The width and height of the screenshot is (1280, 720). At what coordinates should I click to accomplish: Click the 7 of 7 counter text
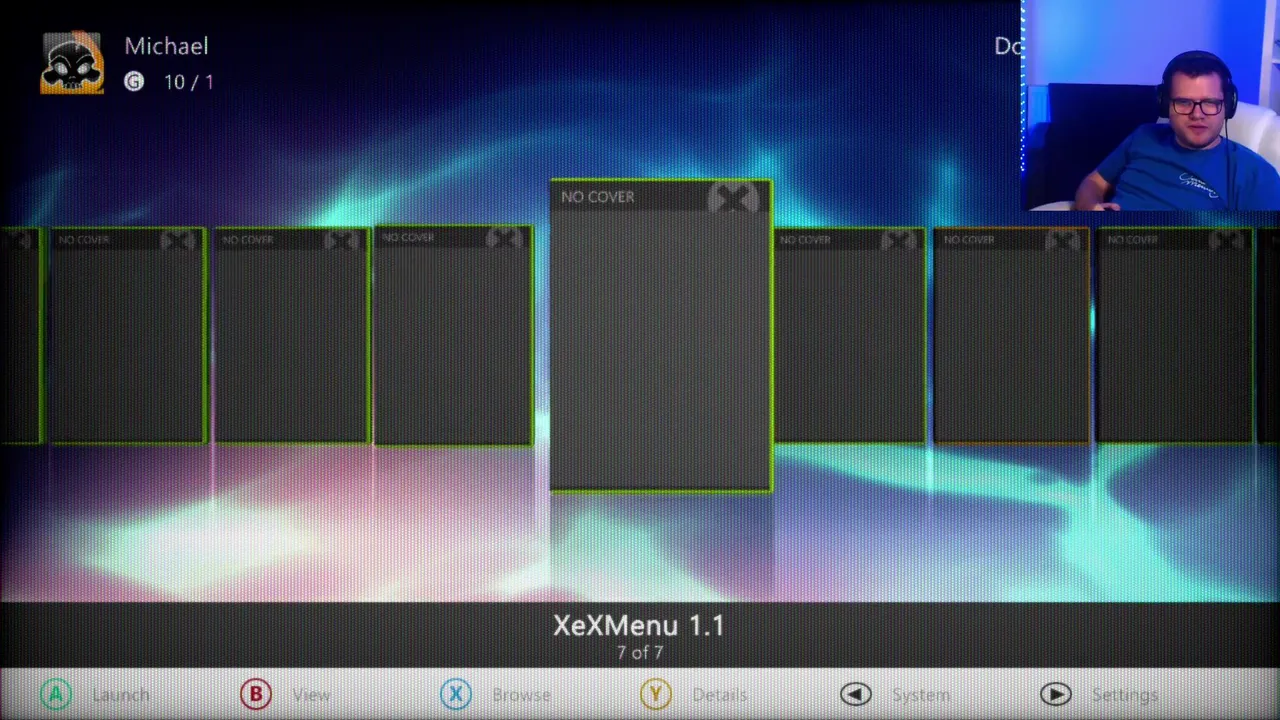pos(640,653)
